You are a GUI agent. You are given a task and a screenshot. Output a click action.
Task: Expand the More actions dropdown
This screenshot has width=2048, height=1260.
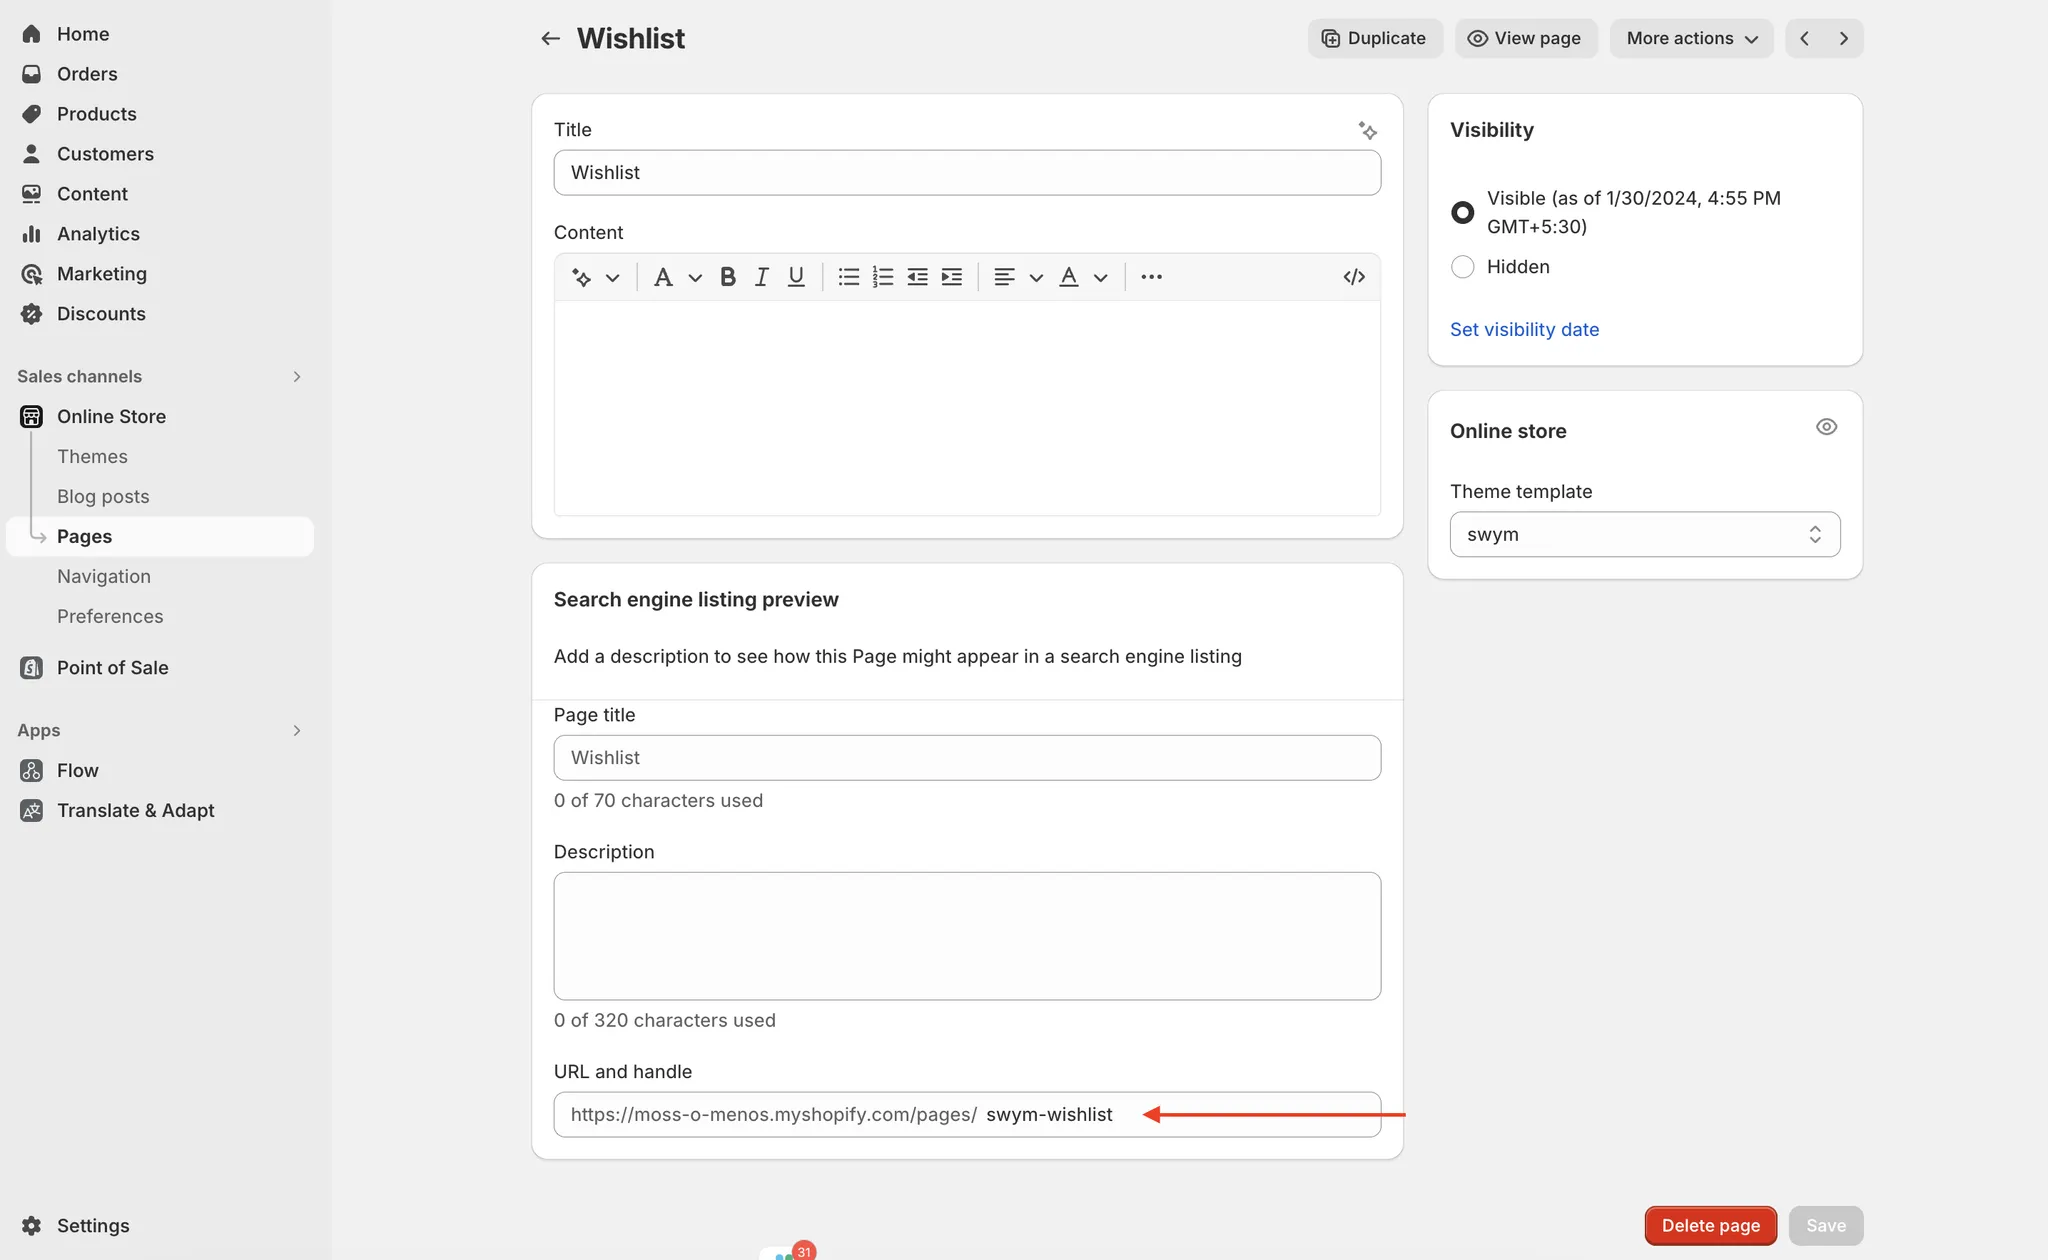coord(1691,39)
